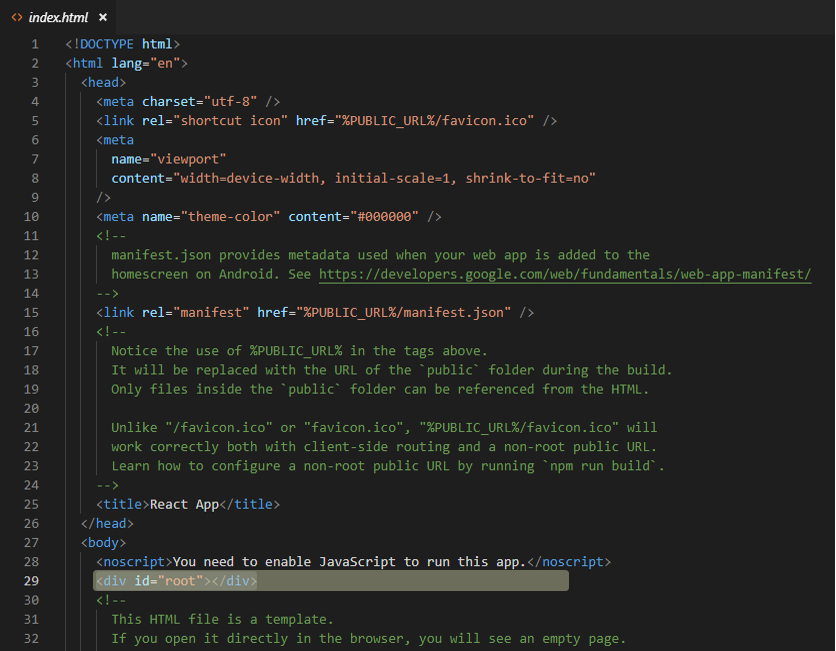Select the index.html editor tab
Screen dimensions: 836x651
(58, 18)
